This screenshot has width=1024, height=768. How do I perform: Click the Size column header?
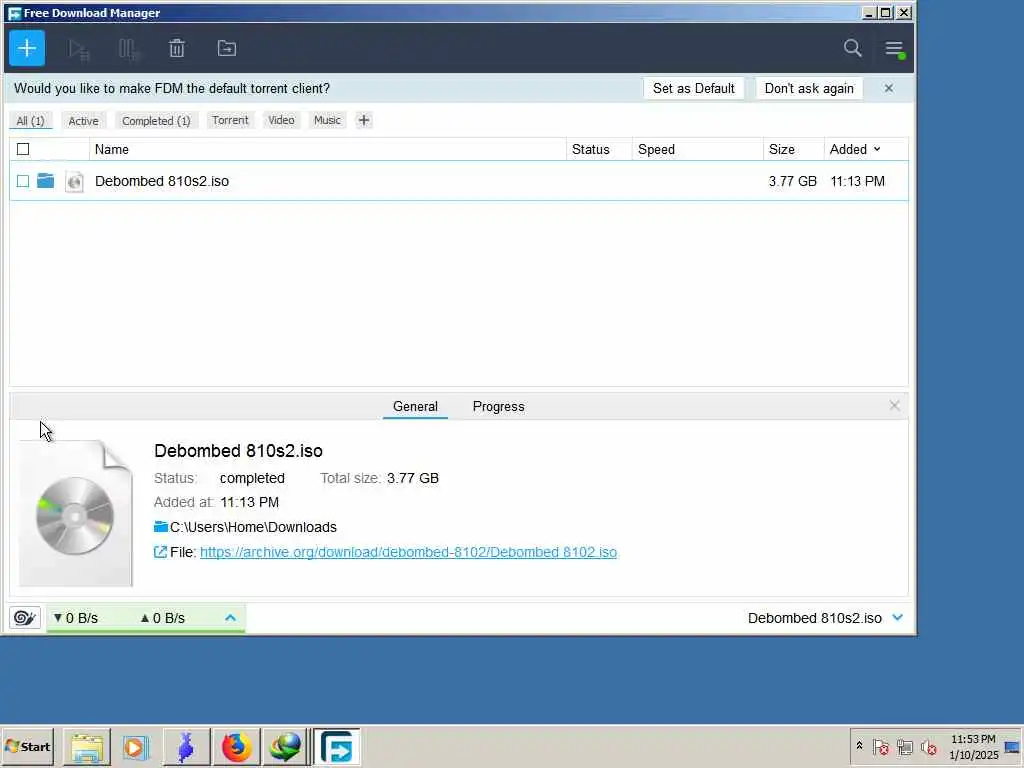tap(793, 150)
